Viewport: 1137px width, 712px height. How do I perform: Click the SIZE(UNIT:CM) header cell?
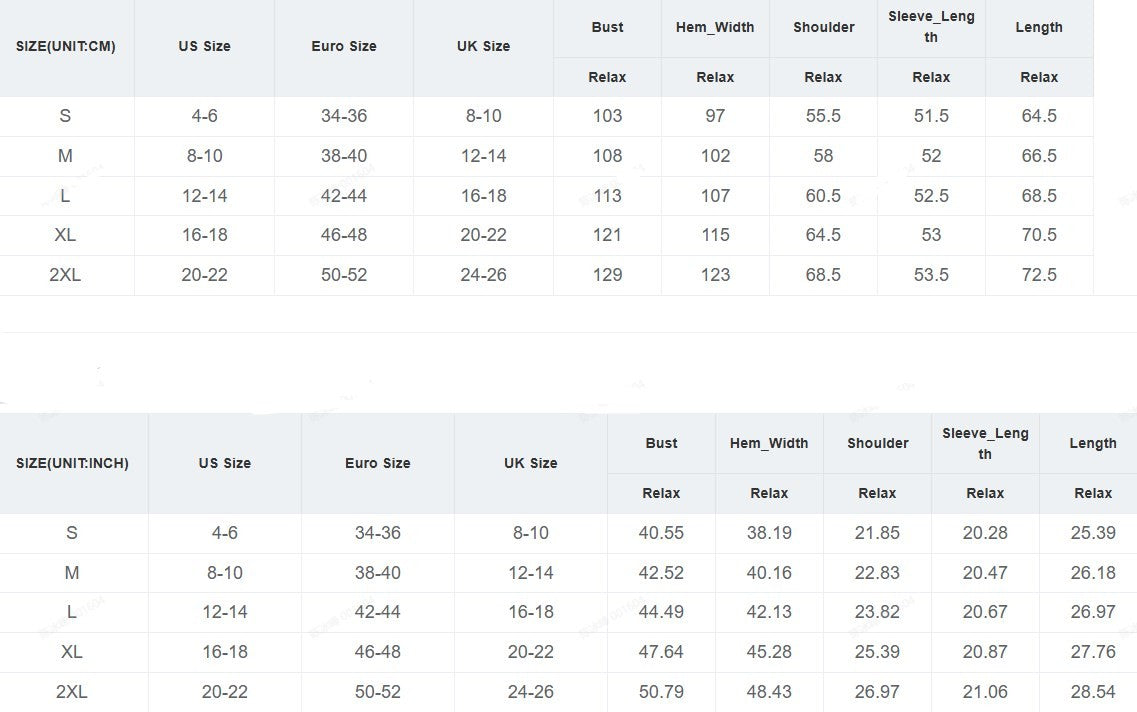66,47
